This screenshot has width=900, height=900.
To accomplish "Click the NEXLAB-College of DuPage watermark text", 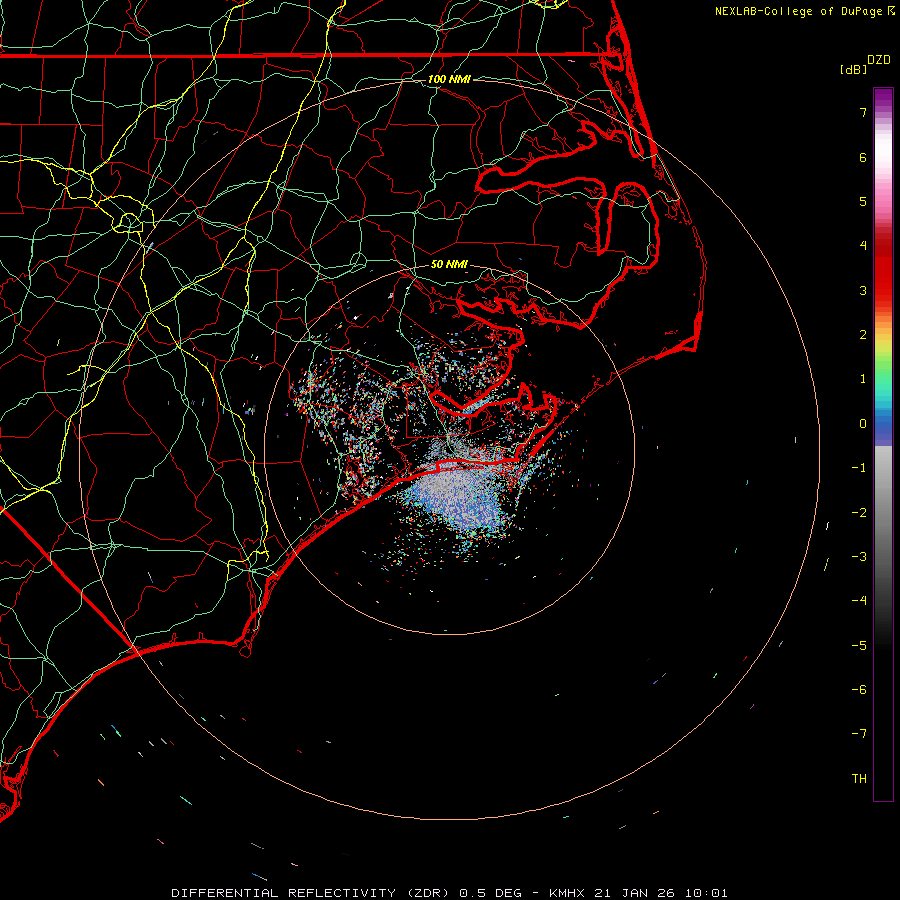I will 804,11.
